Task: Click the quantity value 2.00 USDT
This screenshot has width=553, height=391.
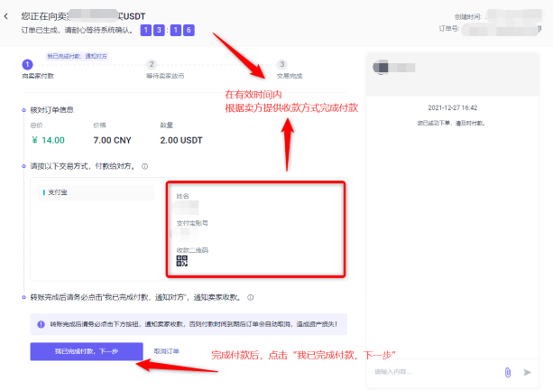Action: coord(181,140)
